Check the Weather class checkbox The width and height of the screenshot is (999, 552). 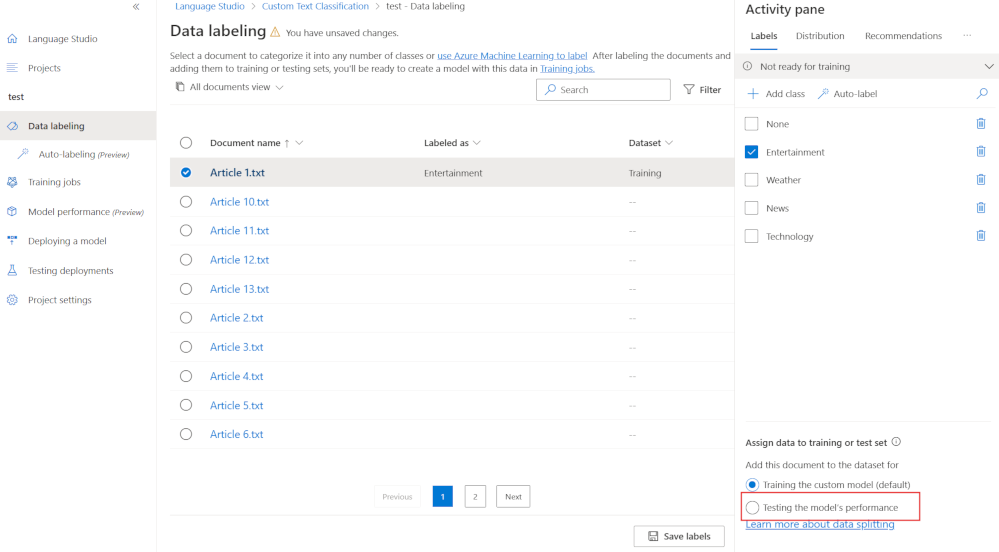click(x=752, y=180)
